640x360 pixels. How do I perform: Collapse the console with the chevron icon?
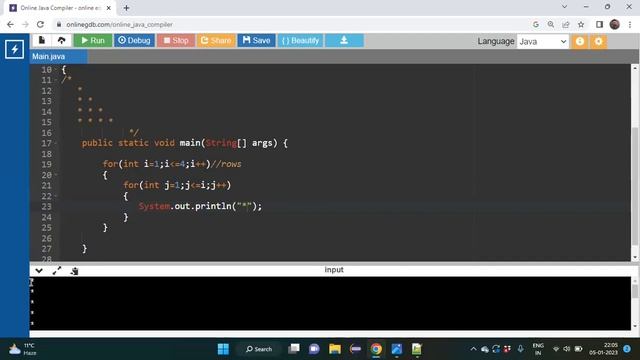point(39,270)
